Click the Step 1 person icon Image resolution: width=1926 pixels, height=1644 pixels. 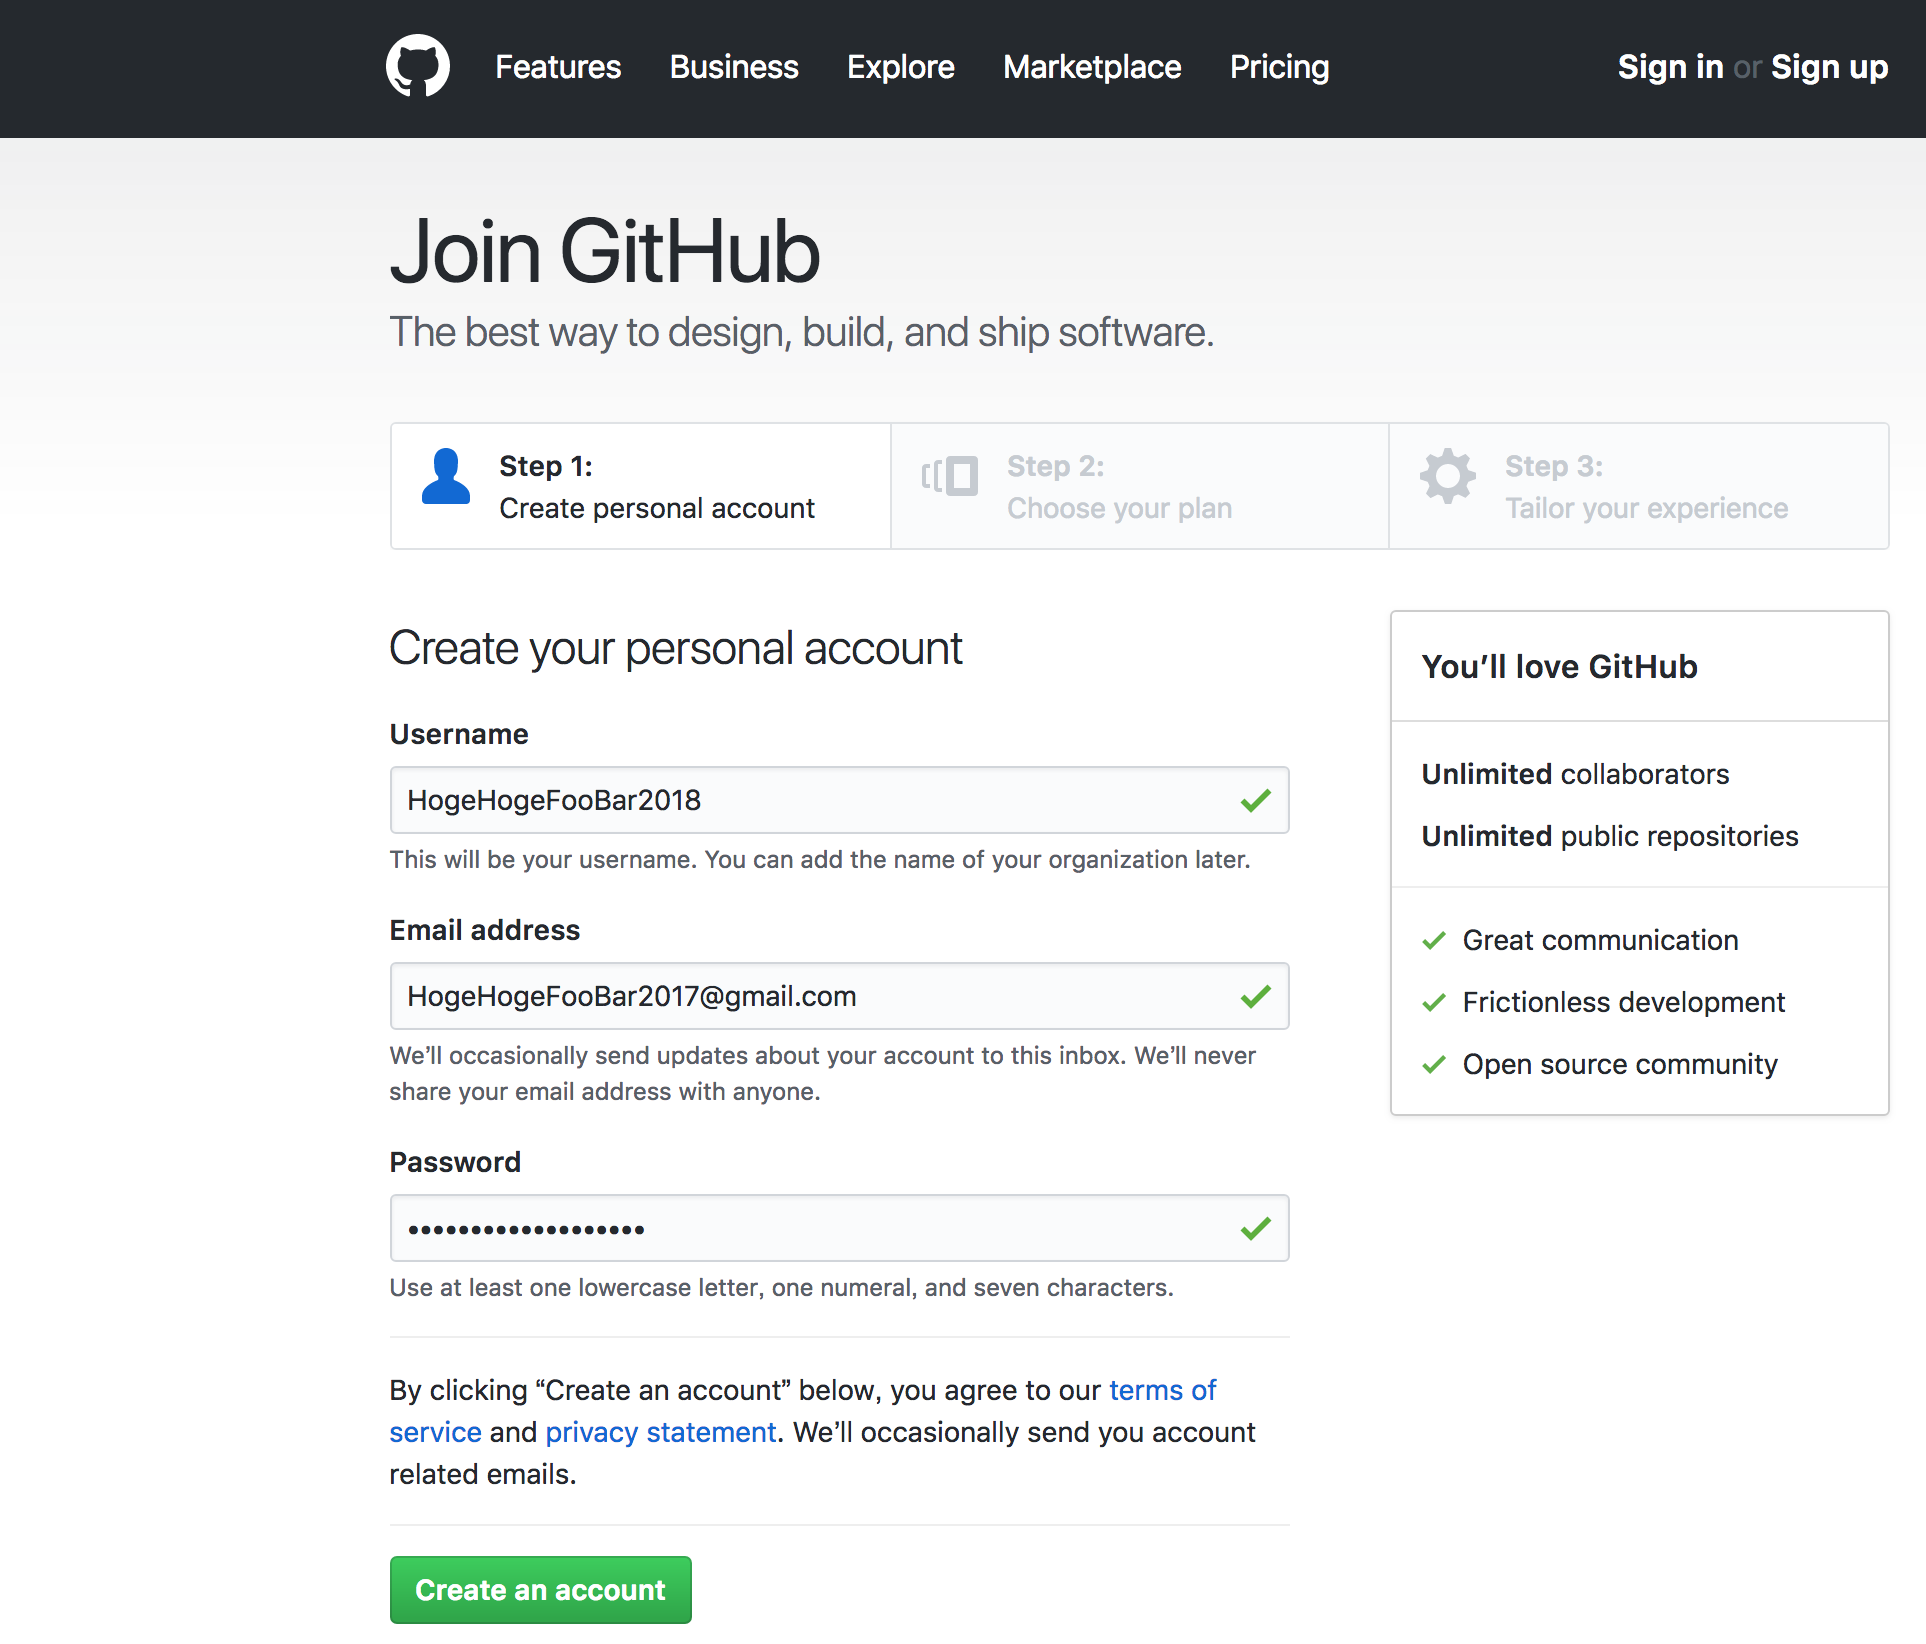tap(445, 477)
